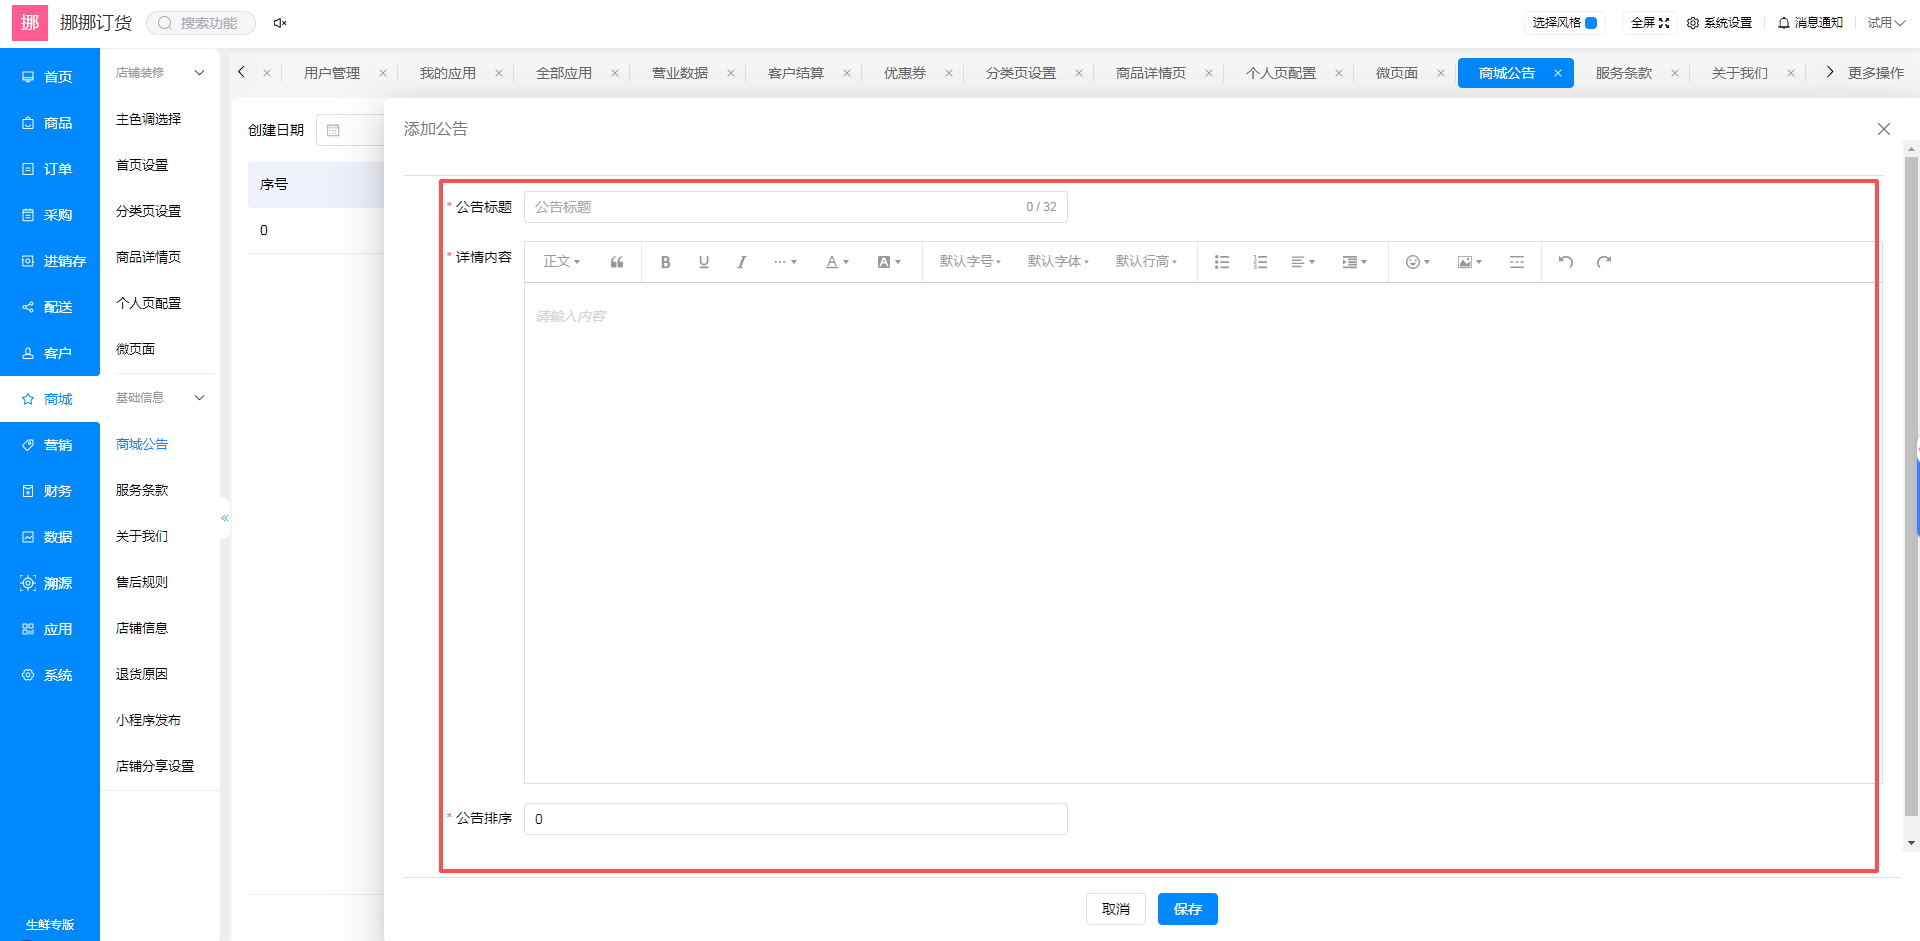The image size is (1920, 941).
Task: Switch to the 服务条款 tab
Action: coord(1624,73)
